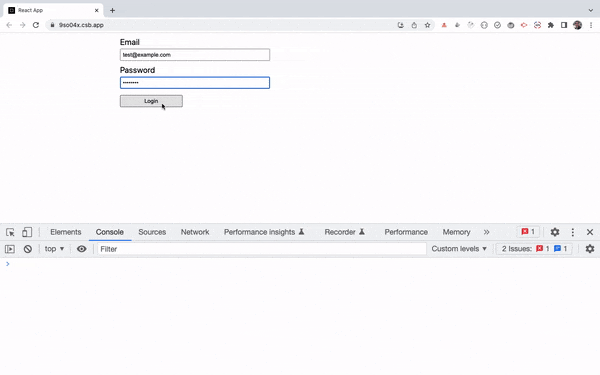The image size is (600, 375).
Task: Click the red triangle extension icon
Action: 444,25
